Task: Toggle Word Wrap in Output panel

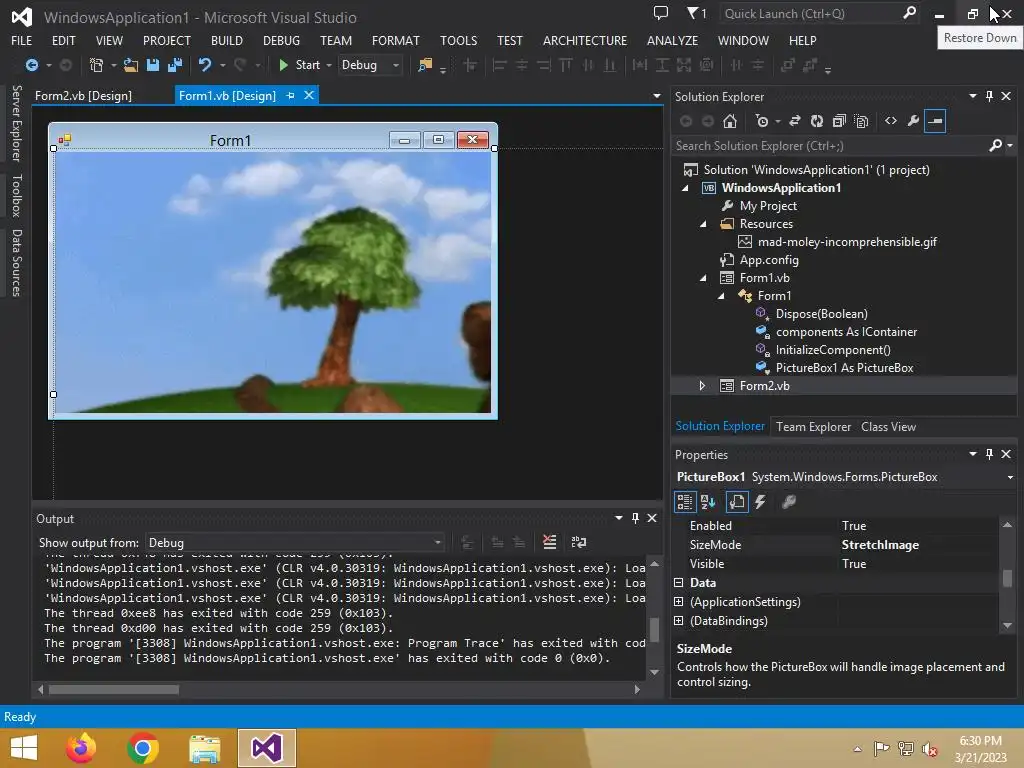Action: 579,542
